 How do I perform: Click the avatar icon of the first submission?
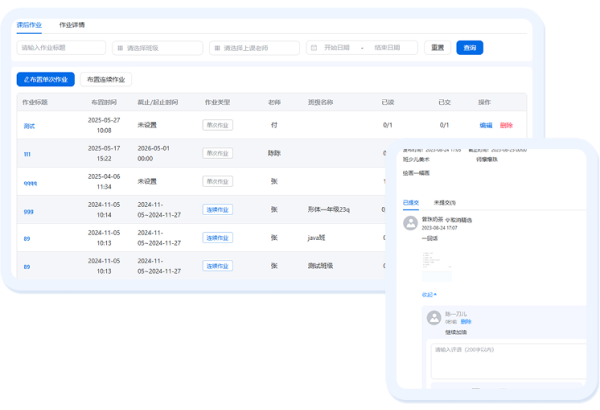[410, 223]
